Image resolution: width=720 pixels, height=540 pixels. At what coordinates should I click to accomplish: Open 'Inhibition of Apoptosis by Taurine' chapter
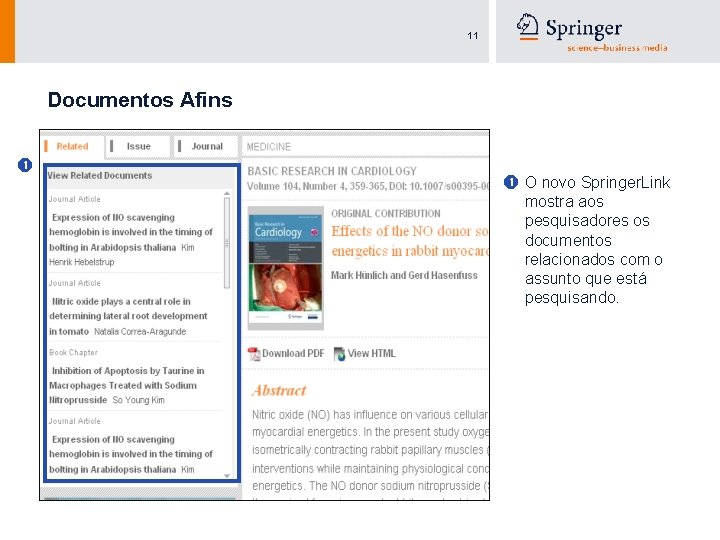pos(127,385)
